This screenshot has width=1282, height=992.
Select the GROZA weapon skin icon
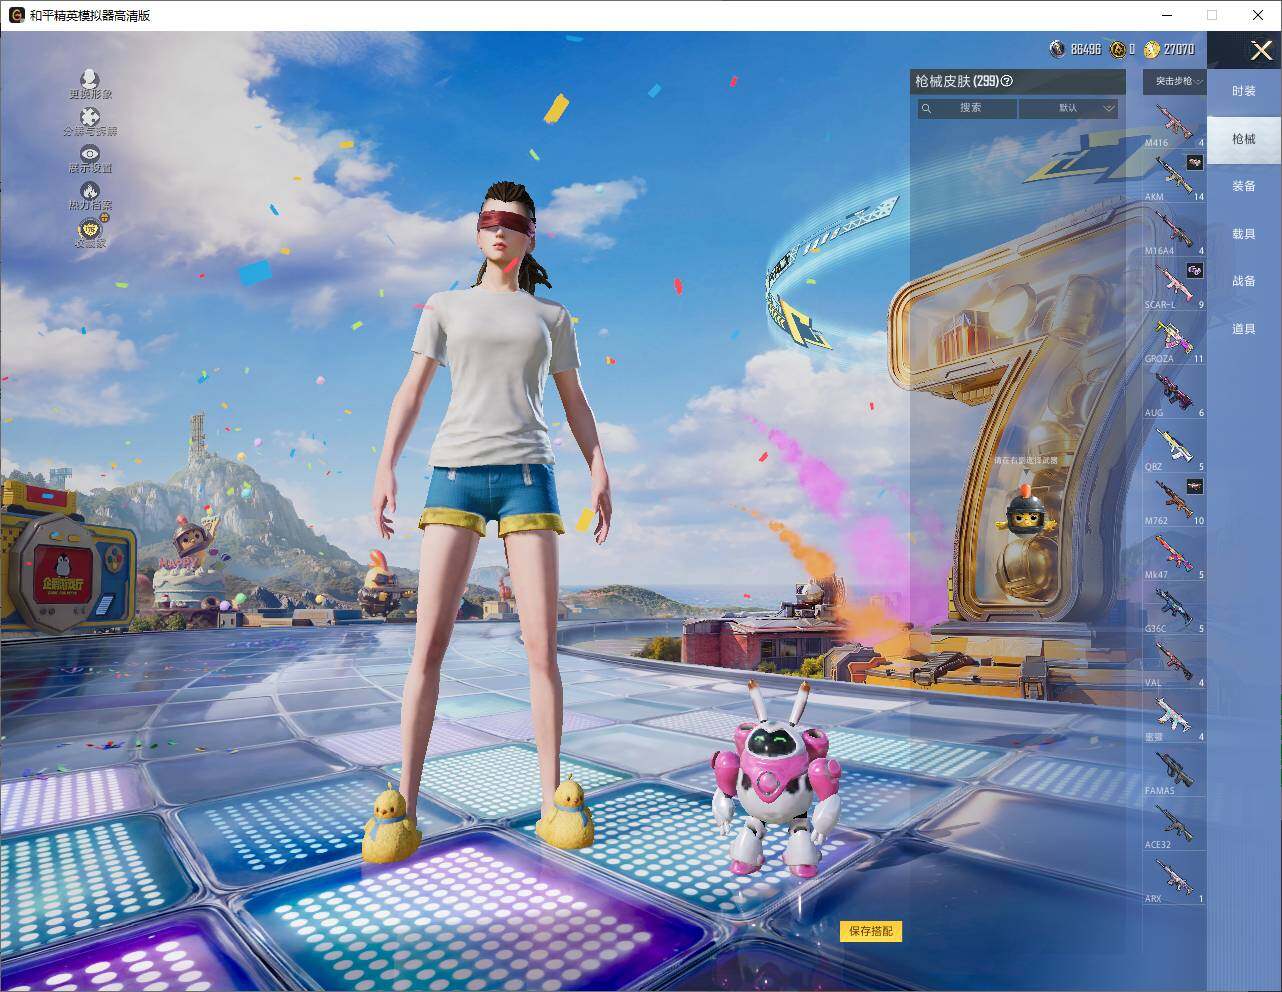[x=1174, y=340]
